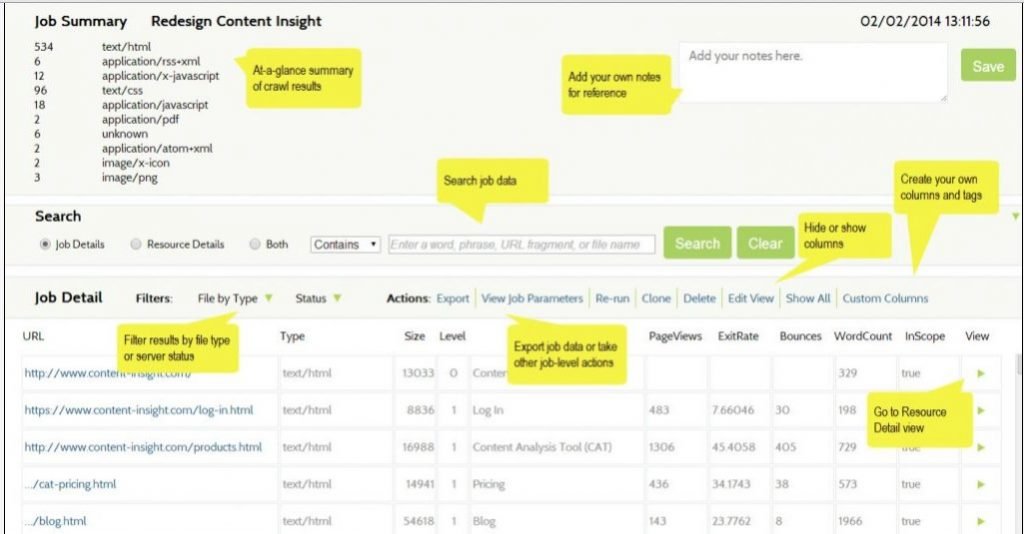Image resolution: width=1024 pixels, height=534 pixels.
Task: Select the Resource Details radio button
Action: click(x=136, y=244)
